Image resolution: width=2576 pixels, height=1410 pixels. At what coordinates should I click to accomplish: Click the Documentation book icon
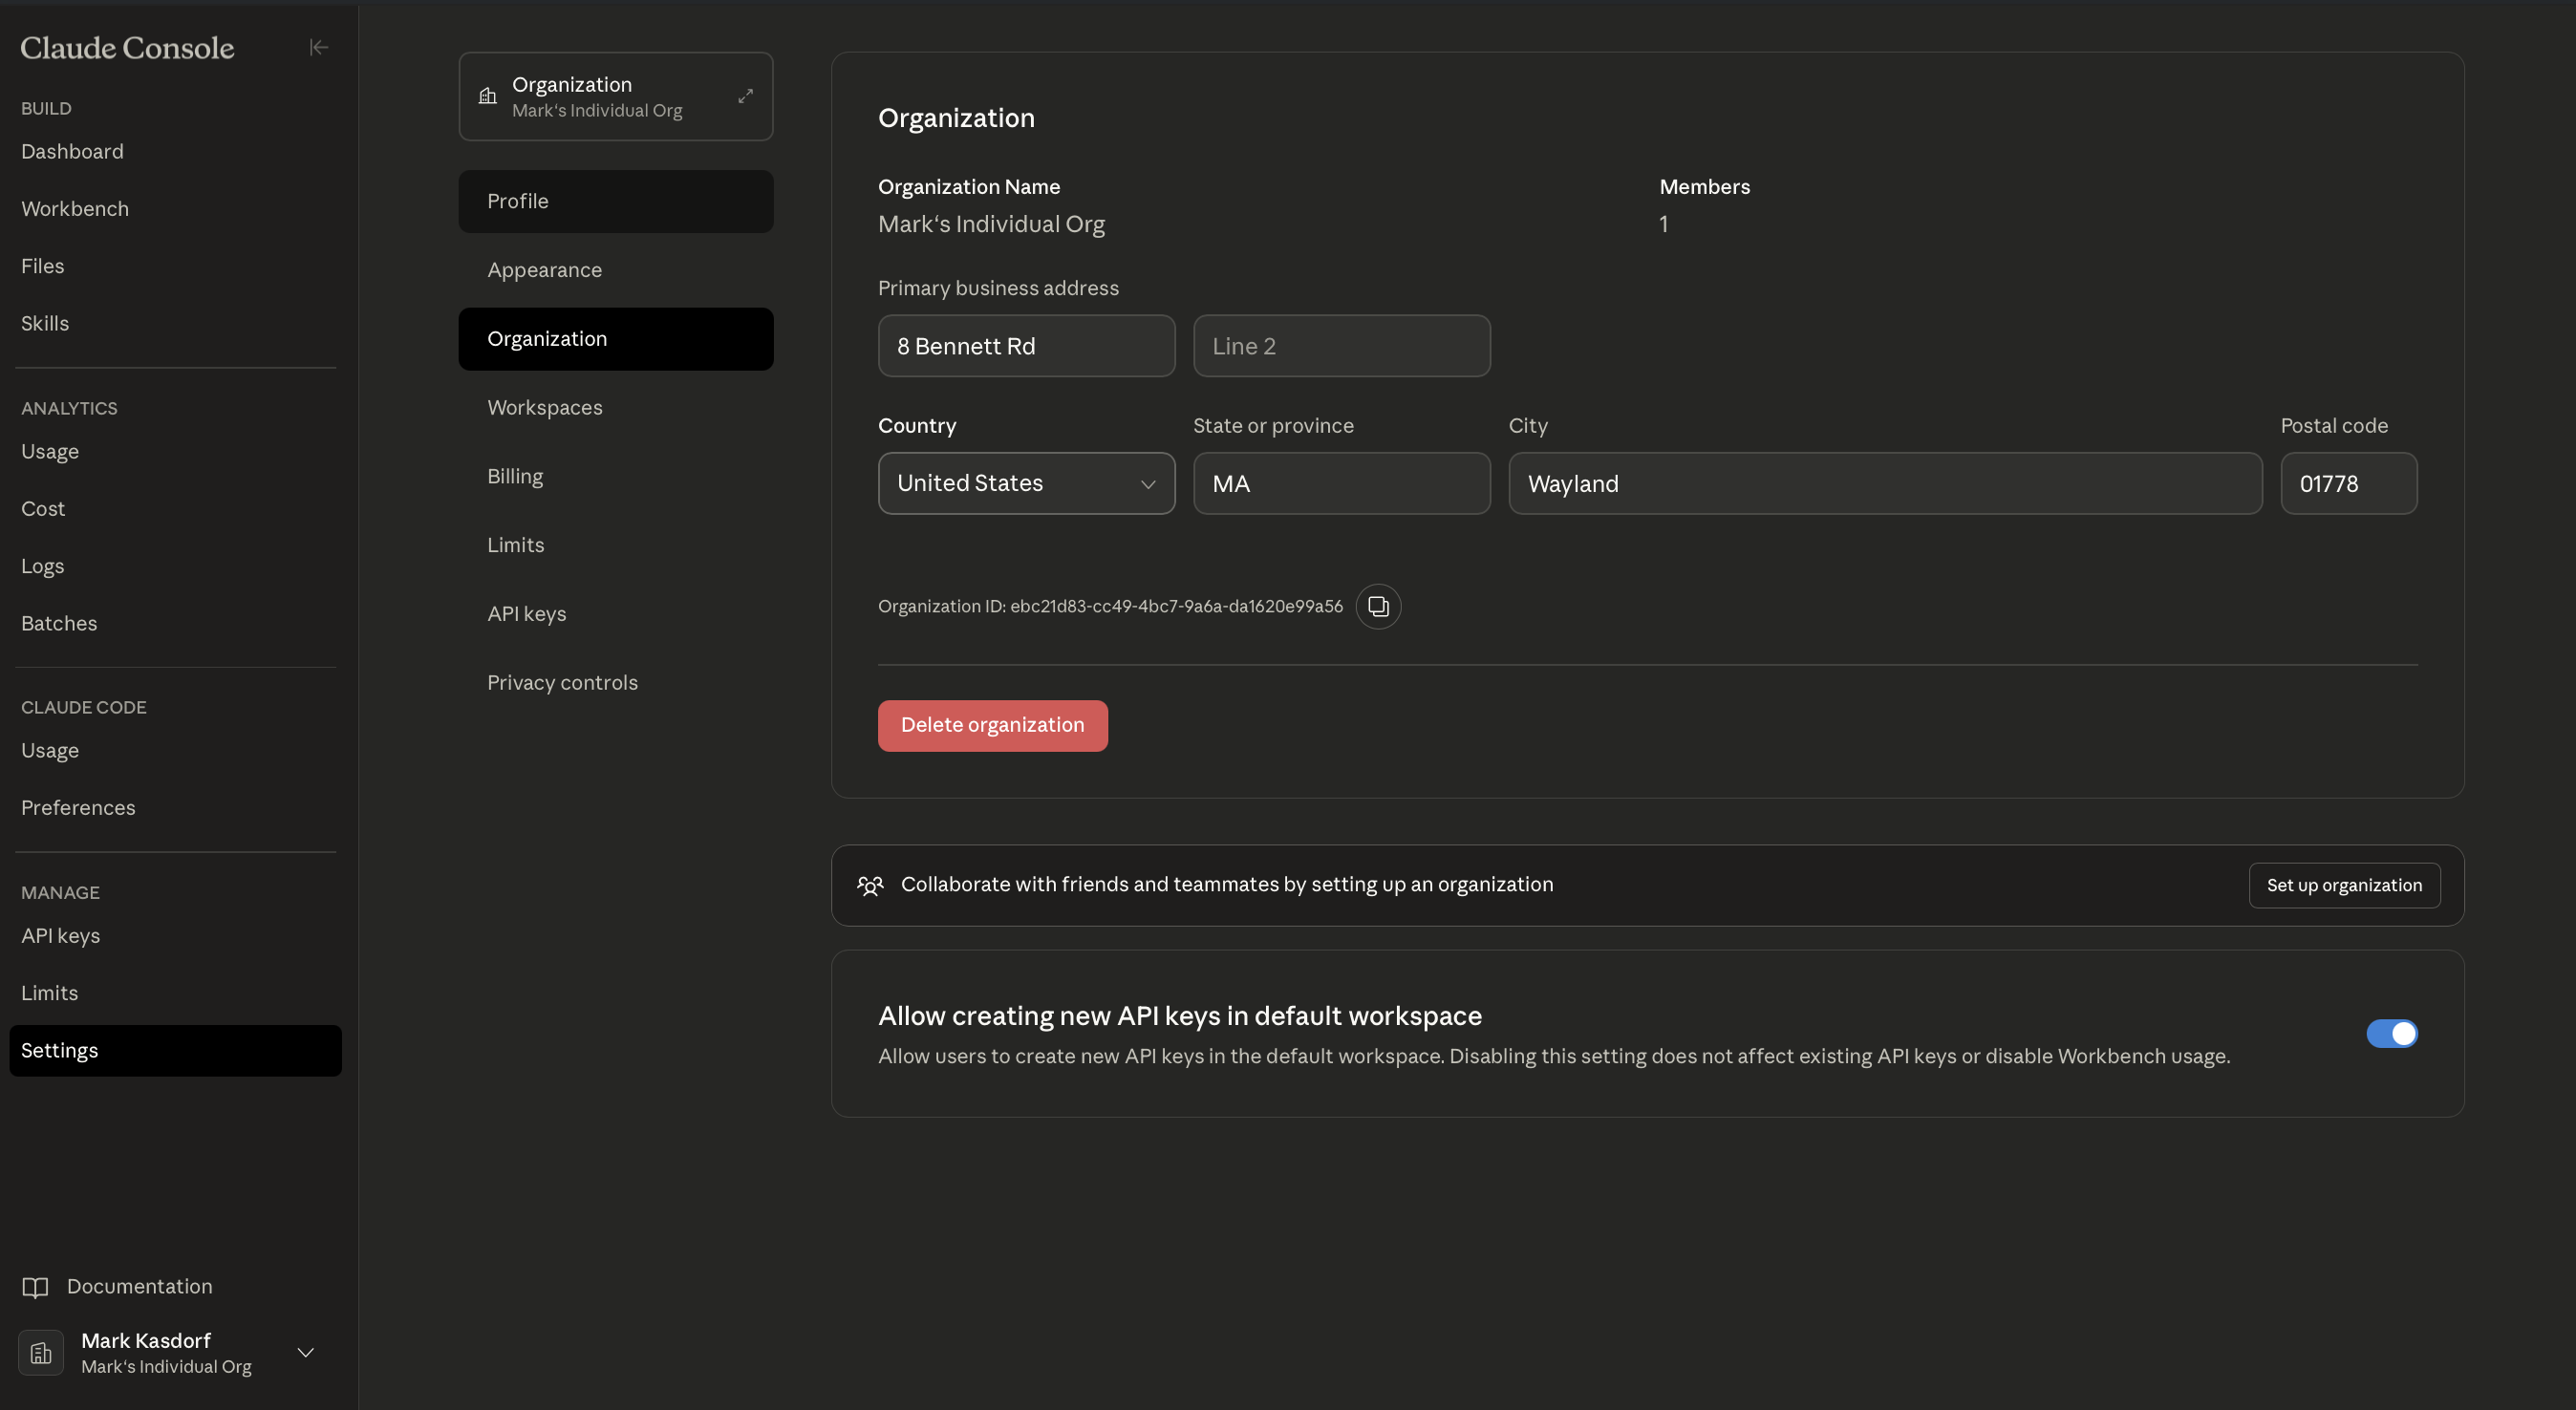click(35, 1287)
